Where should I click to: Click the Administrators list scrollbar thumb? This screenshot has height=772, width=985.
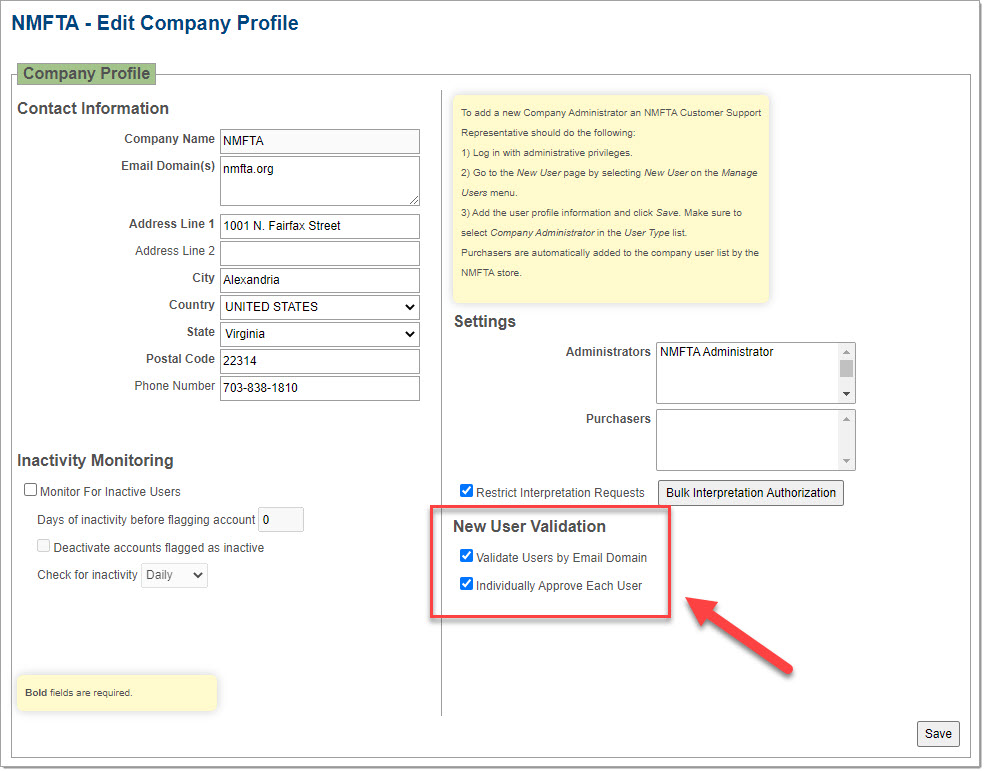pos(848,369)
